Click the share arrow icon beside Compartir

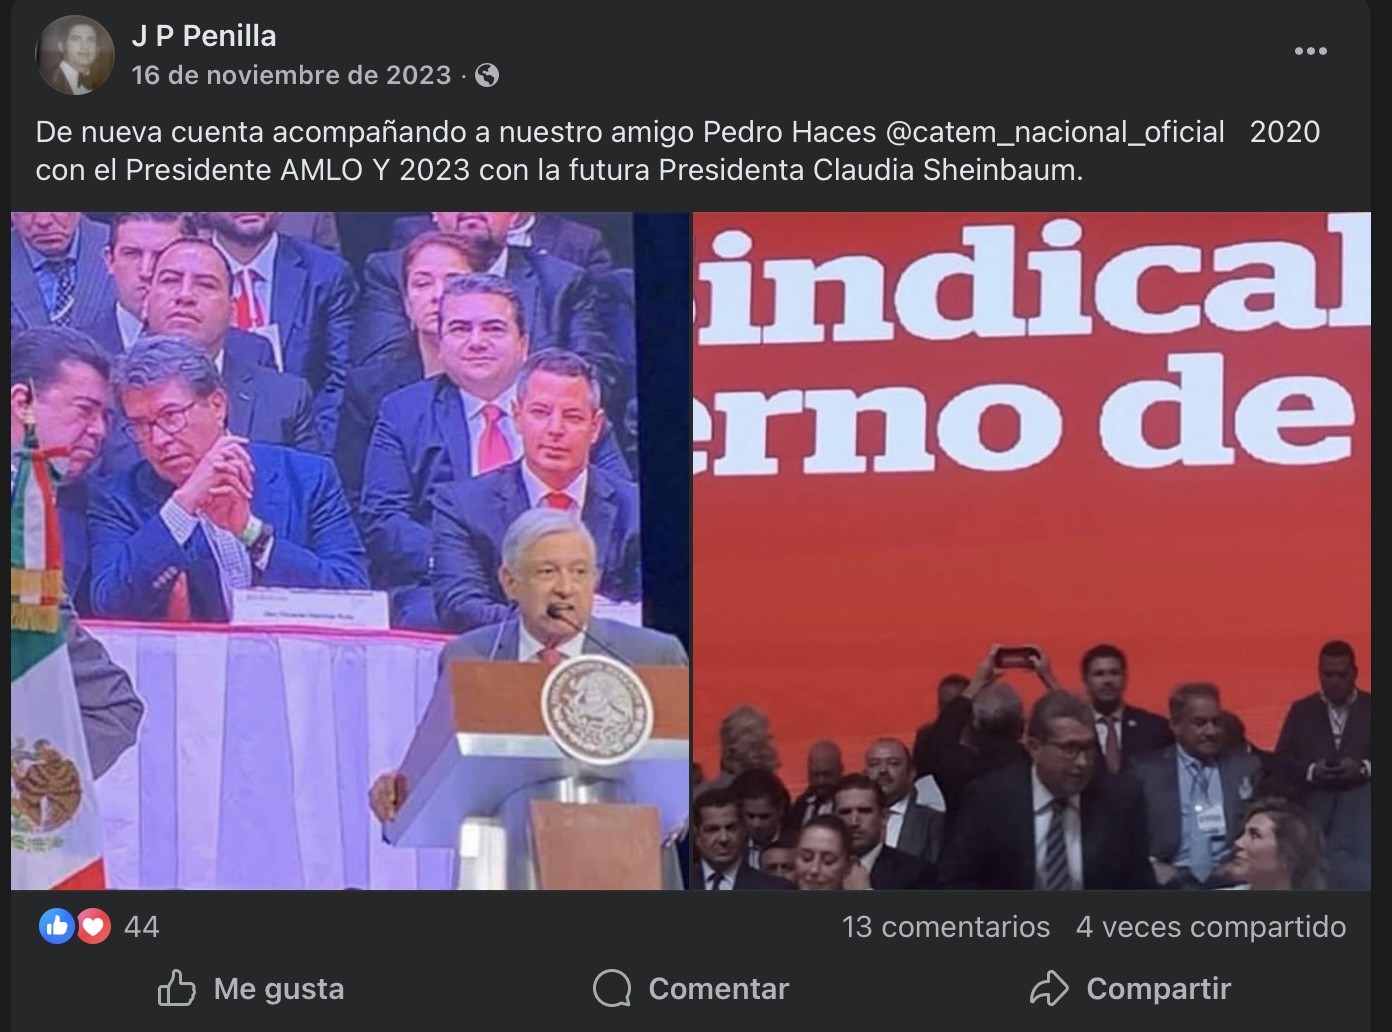tap(1049, 988)
